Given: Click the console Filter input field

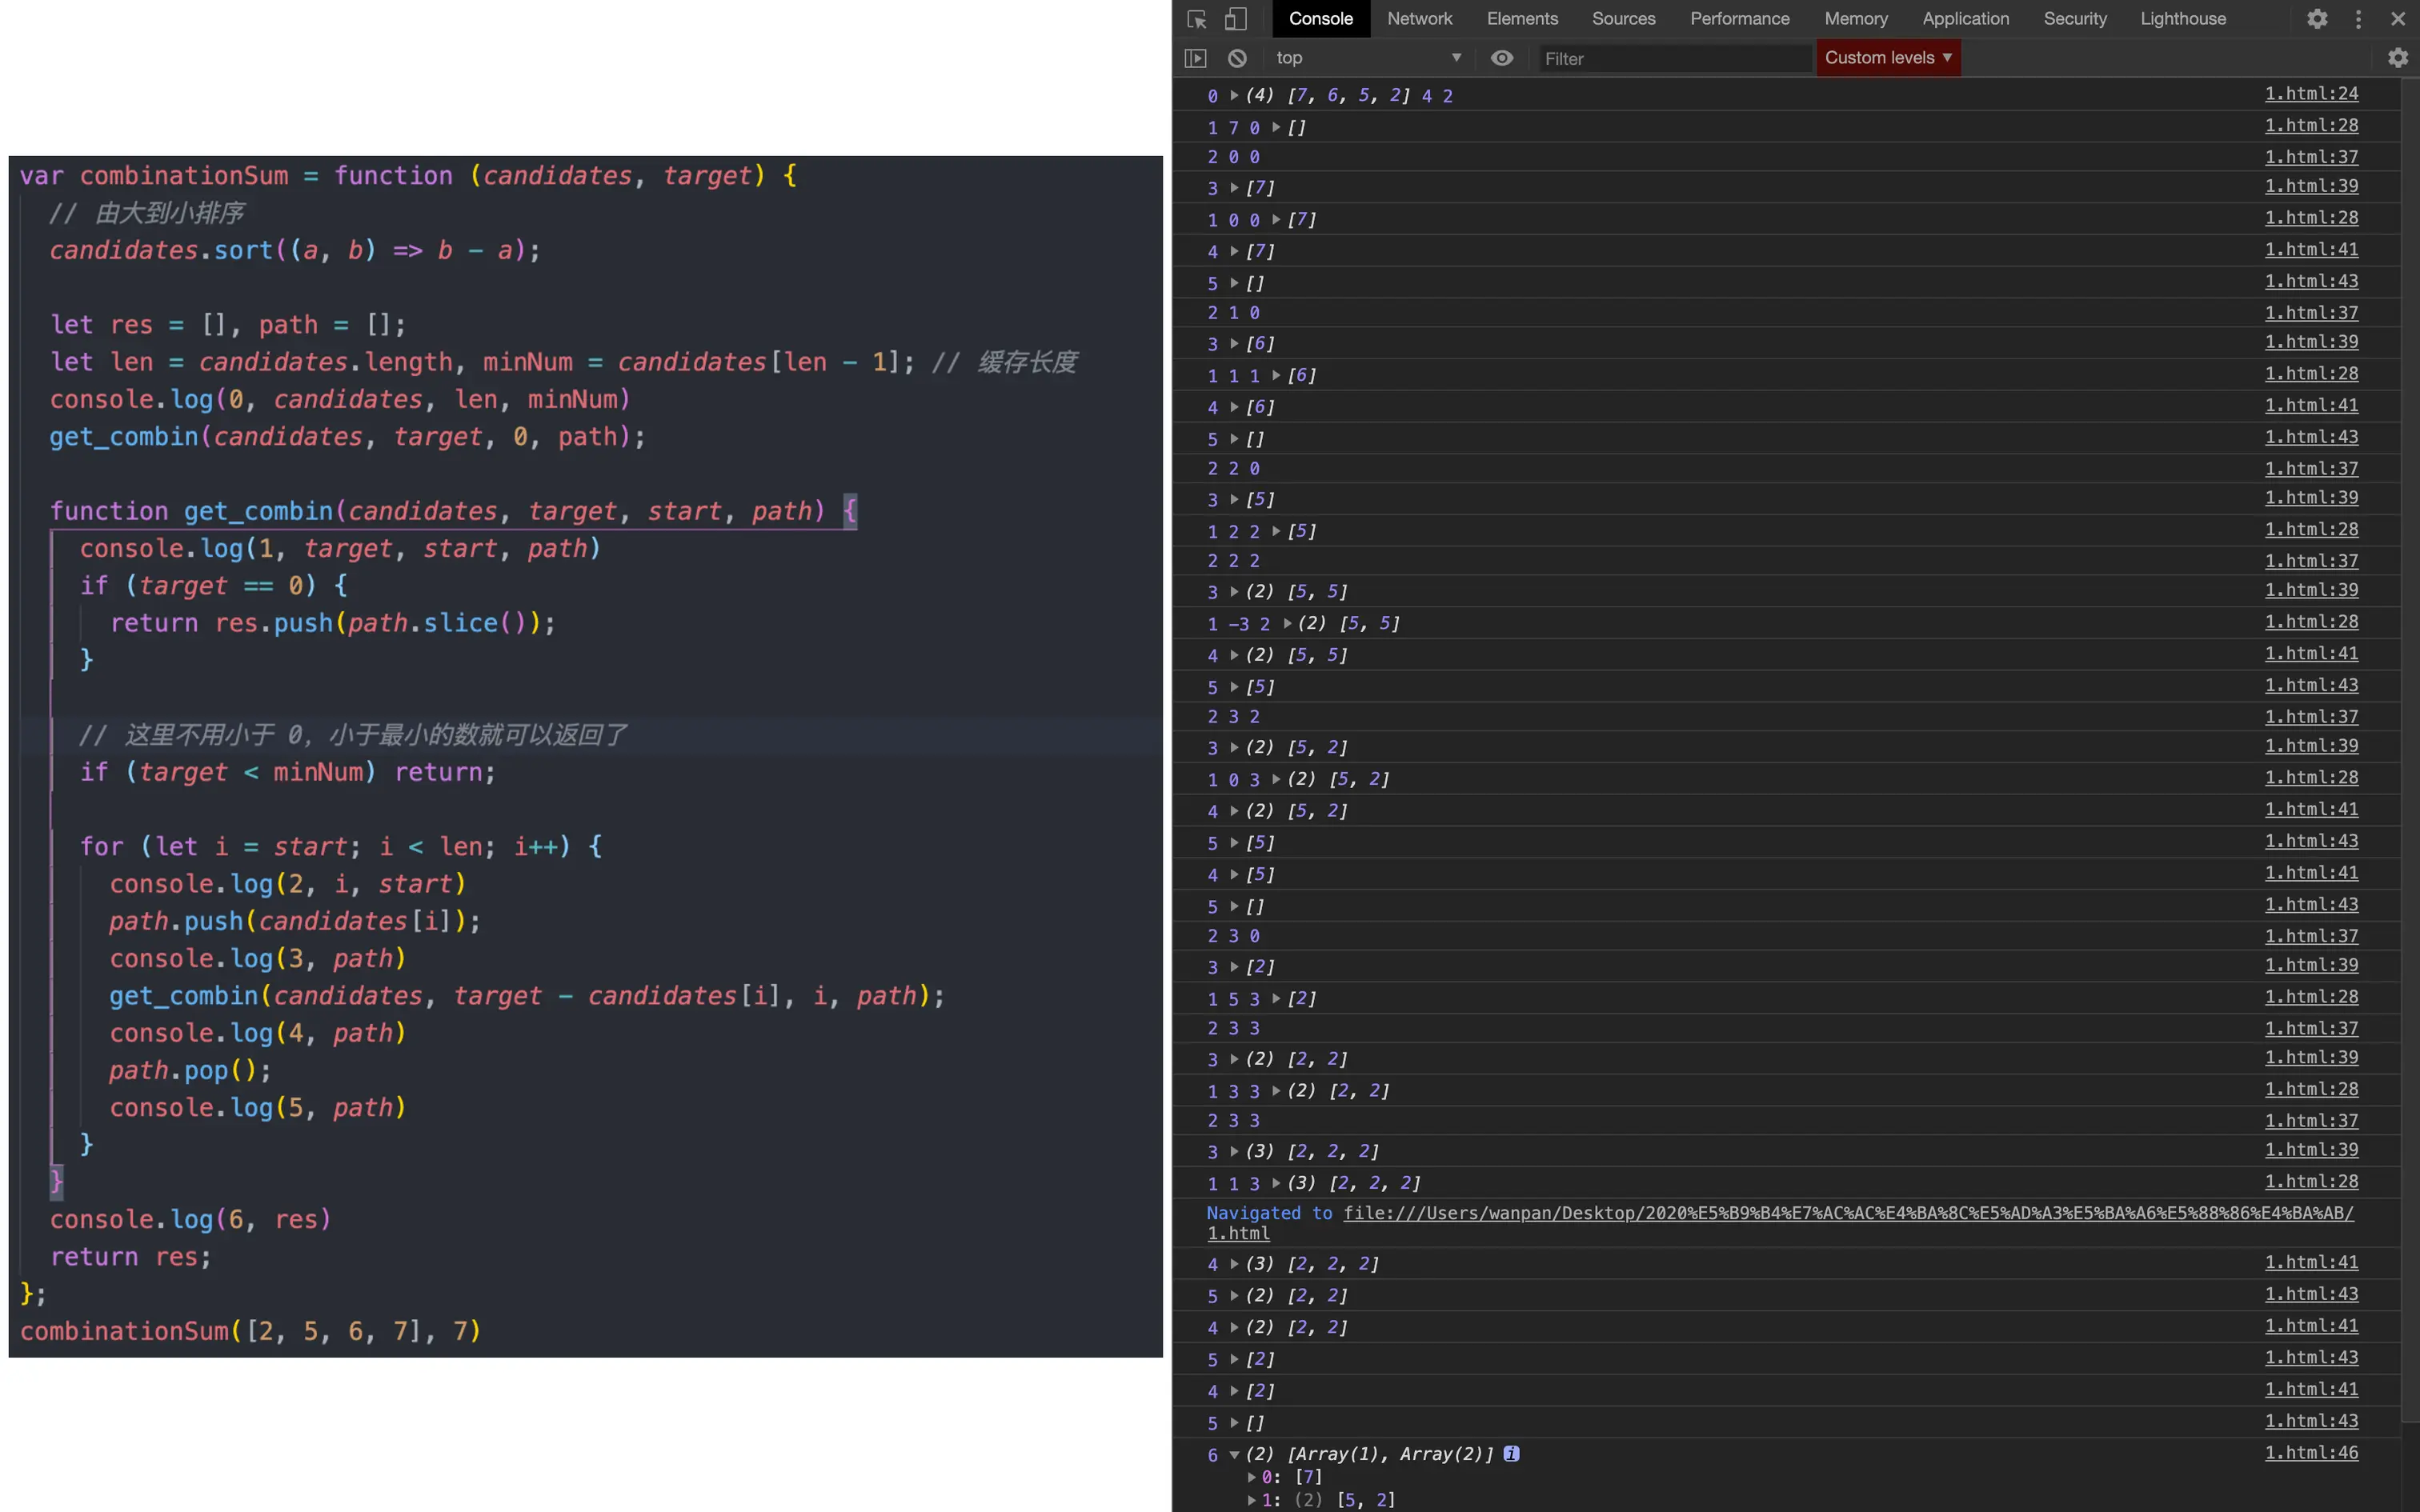Looking at the screenshot, I should [1674, 59].
